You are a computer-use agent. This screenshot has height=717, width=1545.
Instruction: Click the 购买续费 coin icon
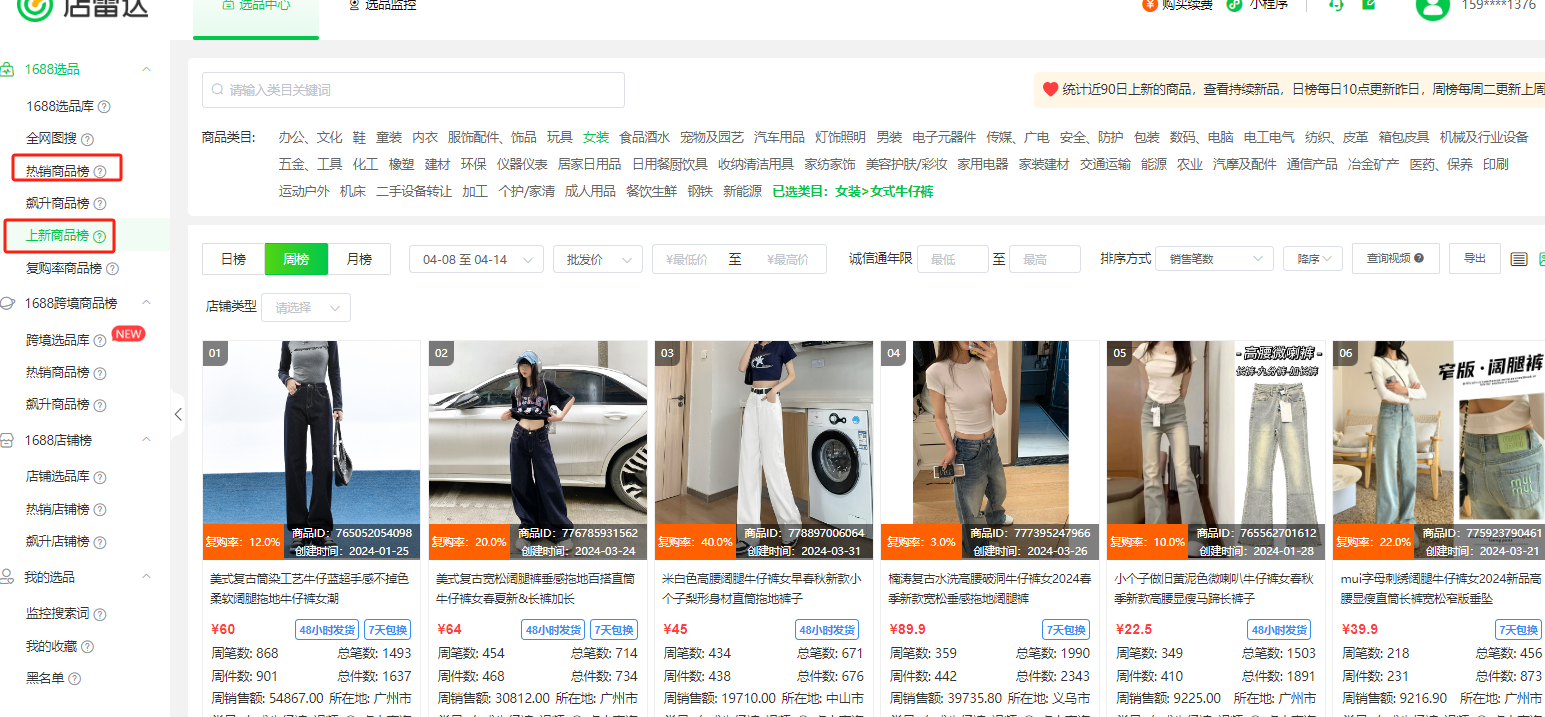click(x=1150, y=5)
